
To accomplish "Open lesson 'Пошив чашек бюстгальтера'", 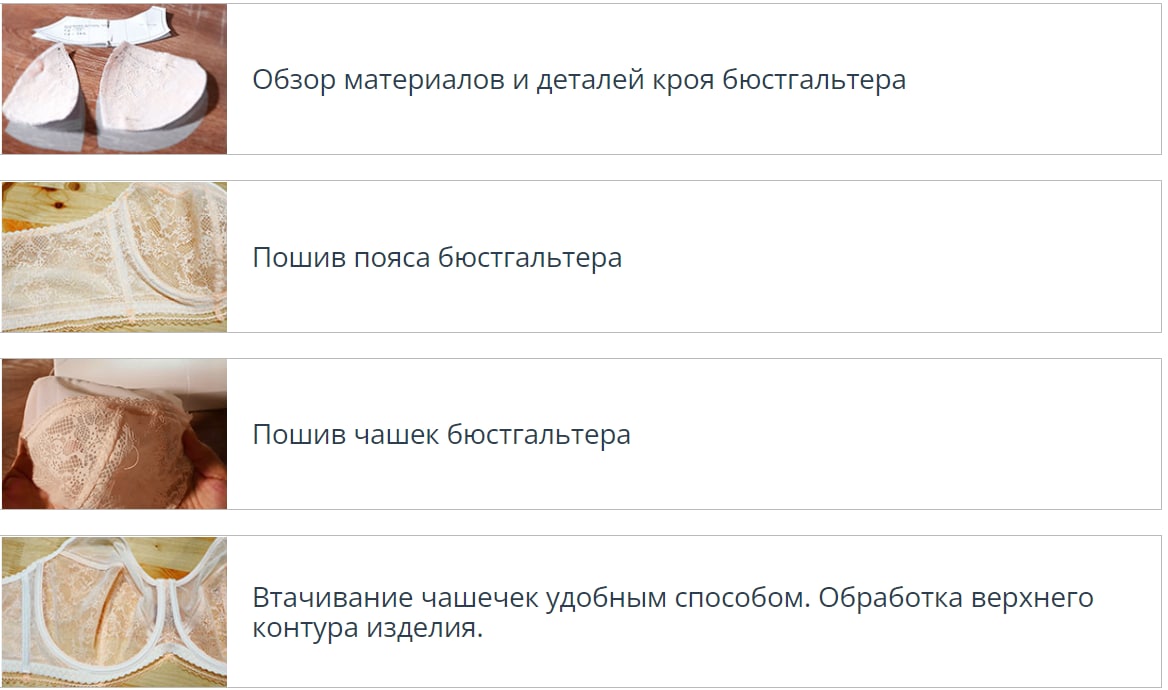I will click(x=441, y=436).
